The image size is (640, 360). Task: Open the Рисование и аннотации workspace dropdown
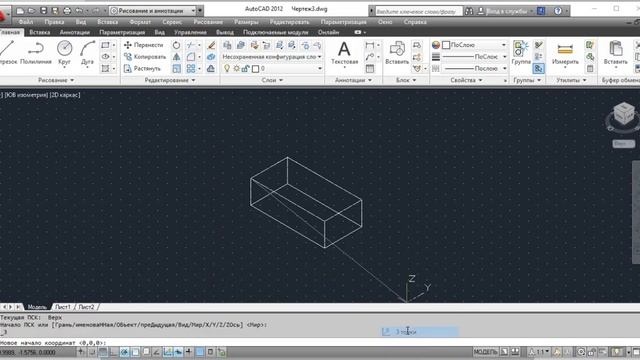pyautogui.click(x=153, y=11)
